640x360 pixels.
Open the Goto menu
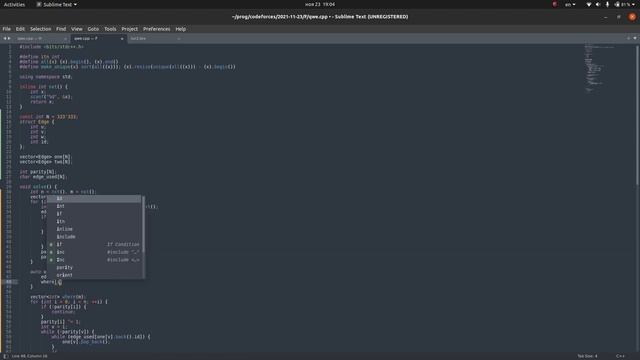(x=93, y=29)
